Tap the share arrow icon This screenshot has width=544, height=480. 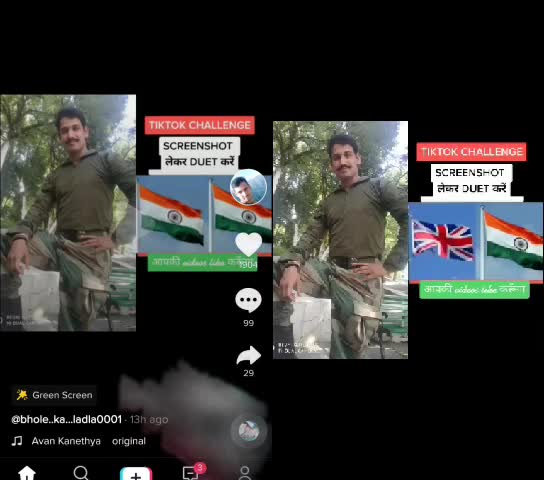pos(248,355)
